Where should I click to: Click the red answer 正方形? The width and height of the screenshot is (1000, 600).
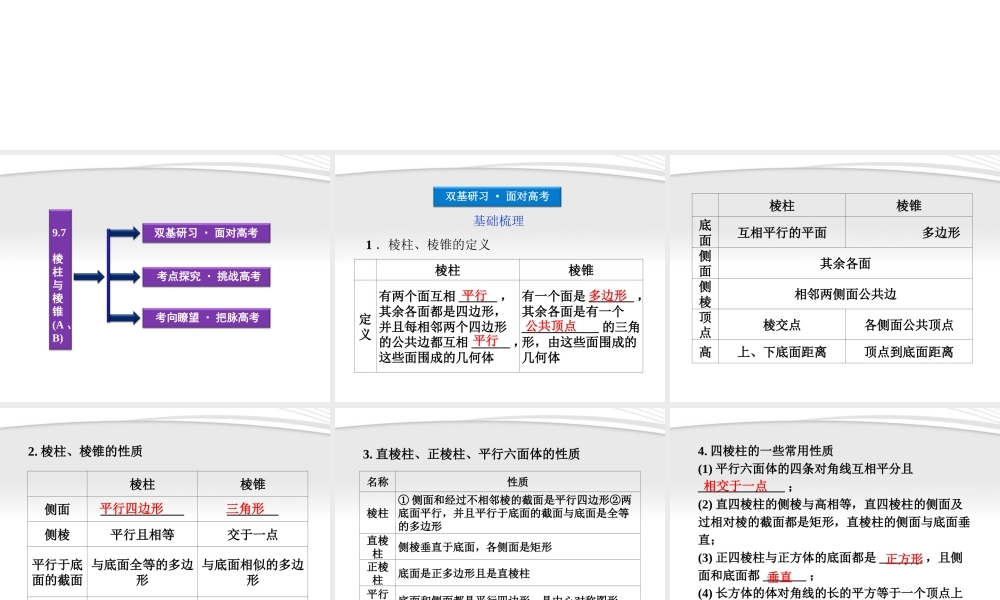coord(904,559)
